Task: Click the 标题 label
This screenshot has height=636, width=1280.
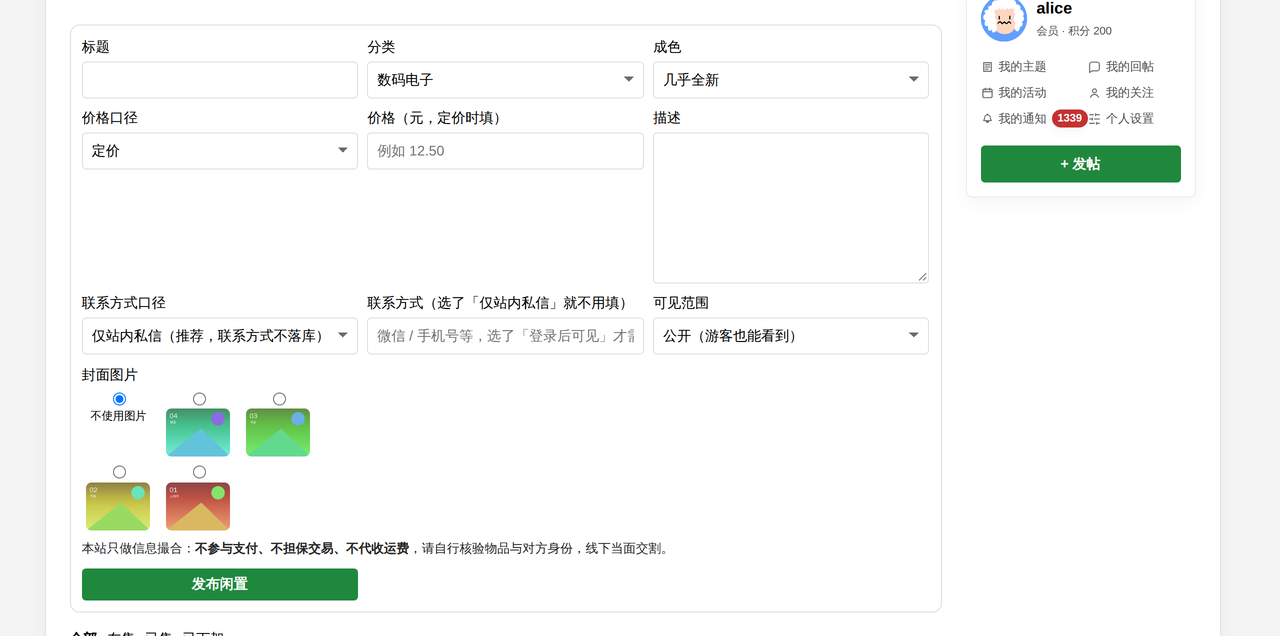Action: (96, 47)
